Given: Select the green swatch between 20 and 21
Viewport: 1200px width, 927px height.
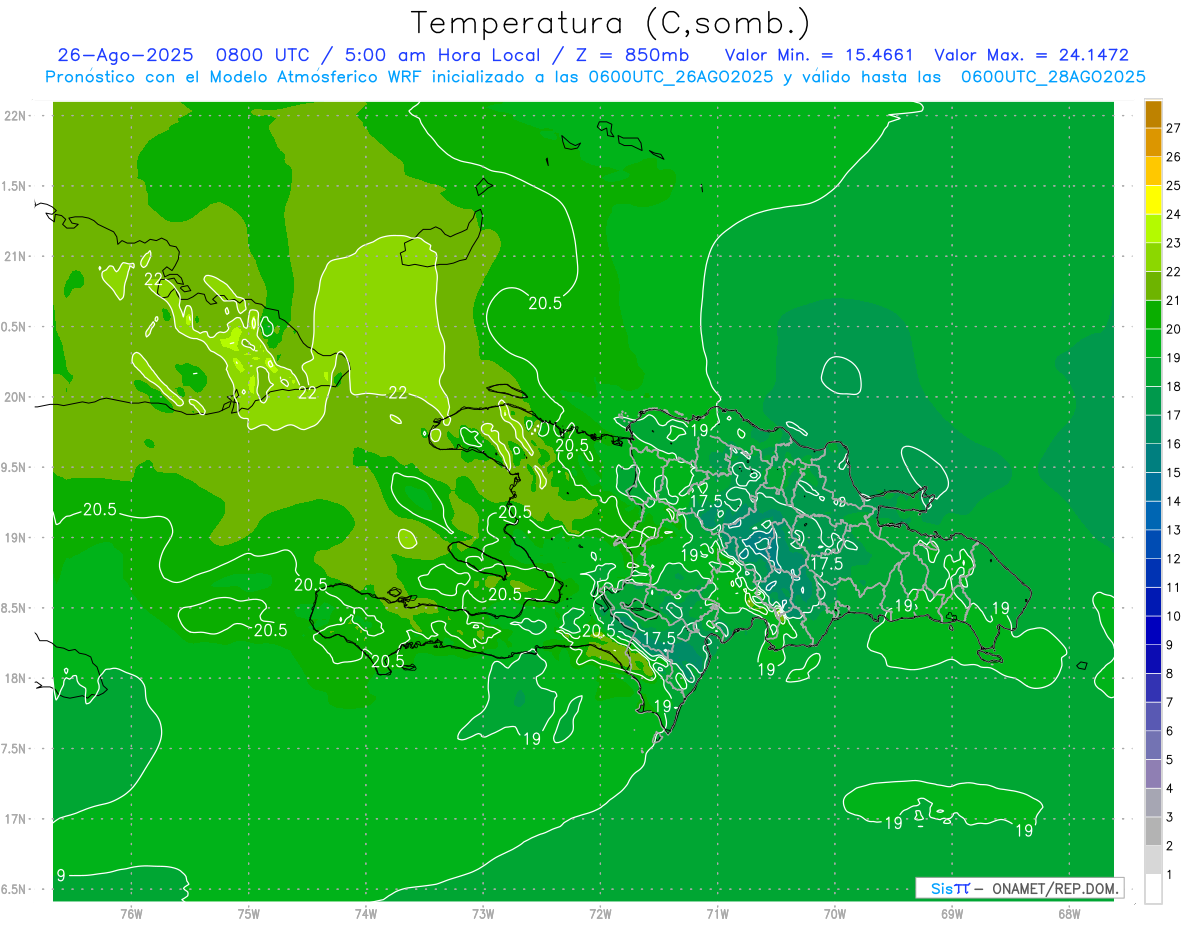Looking at the screenshot, I should coord(1153,315).
